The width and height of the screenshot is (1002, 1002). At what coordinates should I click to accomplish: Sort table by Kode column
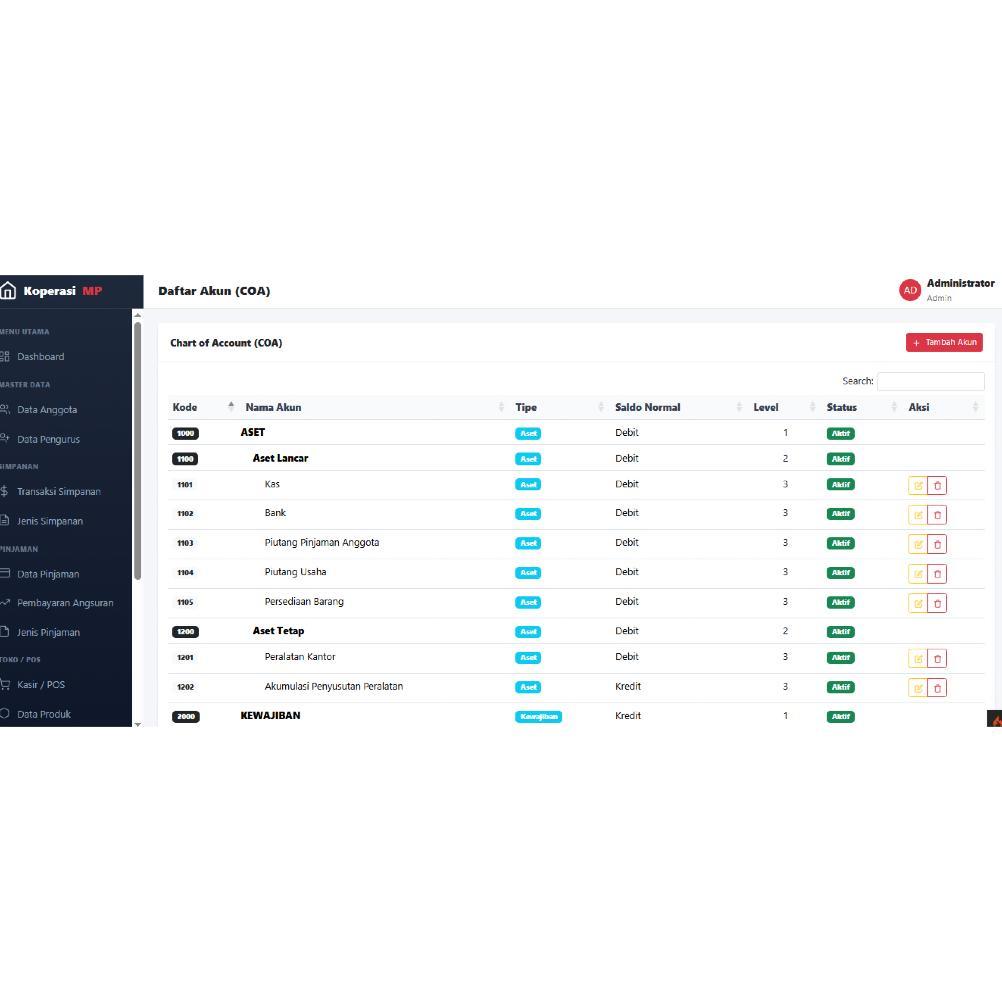tap(202, 407)
